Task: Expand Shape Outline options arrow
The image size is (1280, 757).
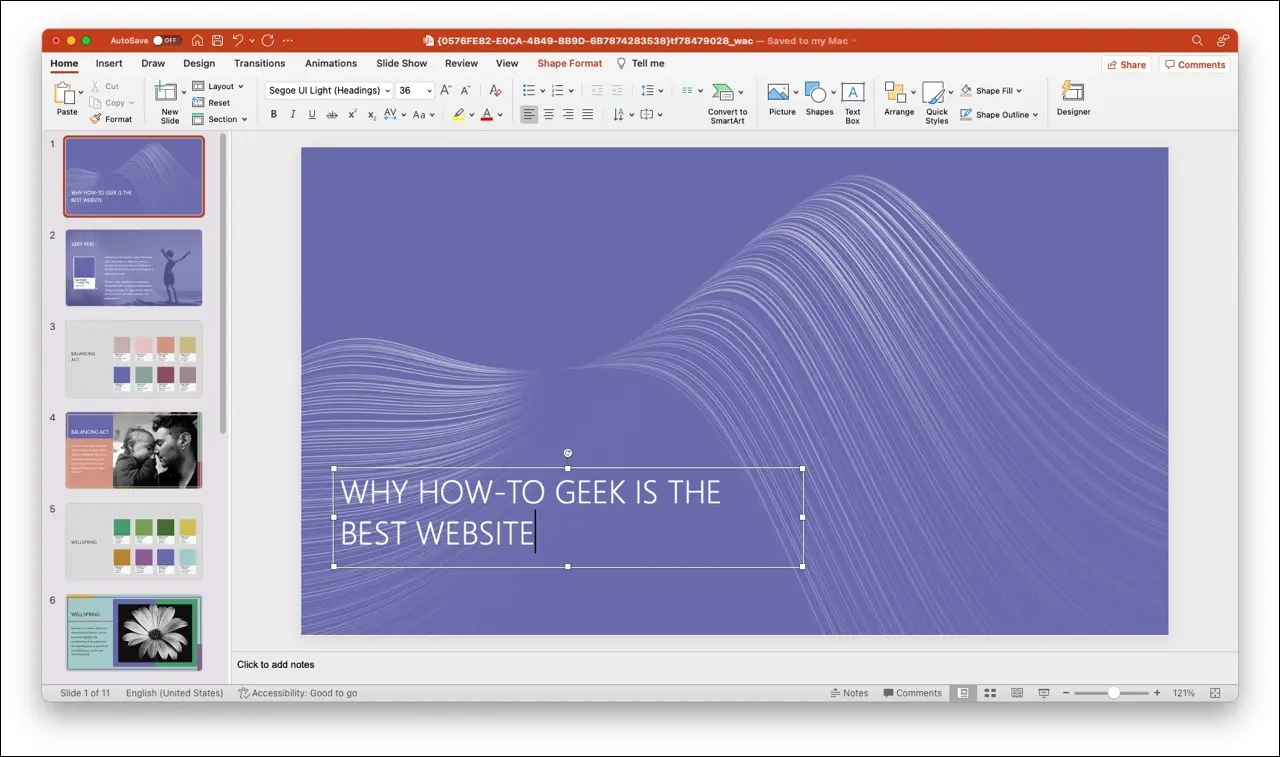Action: click(x=1035, y=115)
